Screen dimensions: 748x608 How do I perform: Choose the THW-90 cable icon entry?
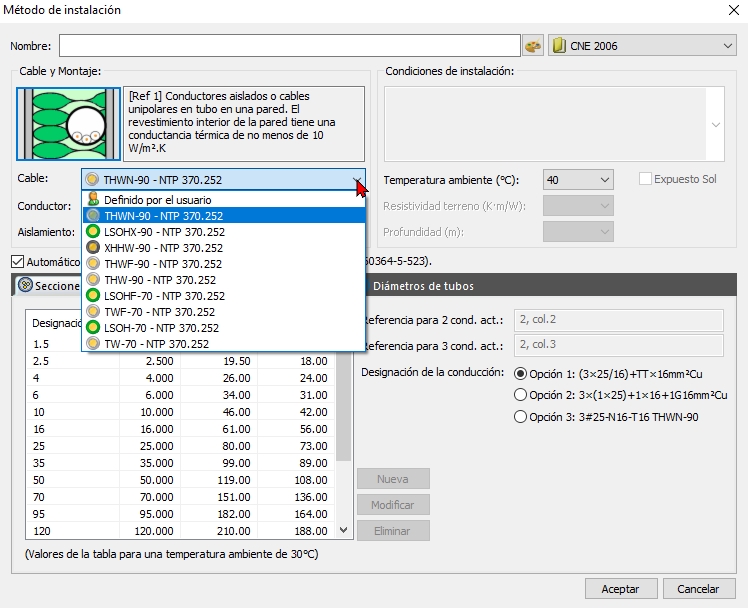[x=93, y=280]
